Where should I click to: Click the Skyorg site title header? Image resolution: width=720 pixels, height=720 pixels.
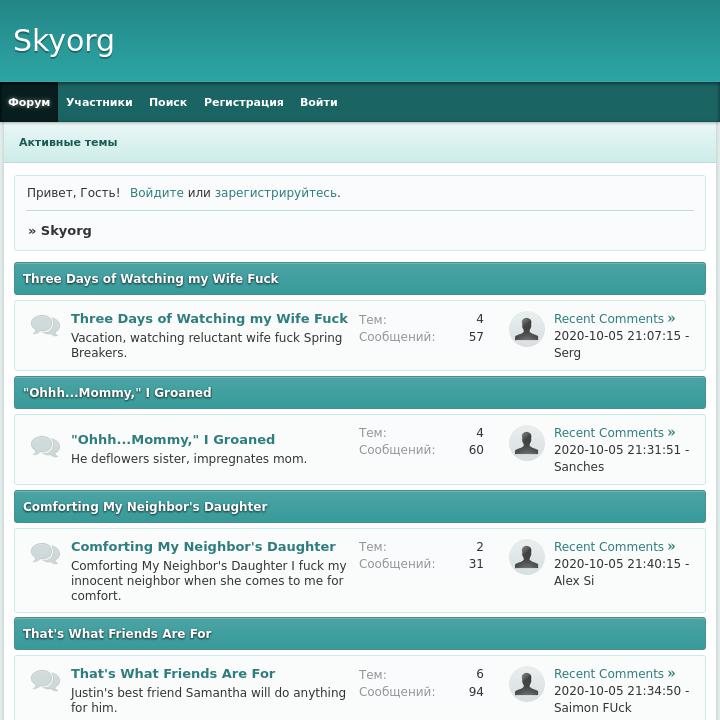click(x=64, y=41)
